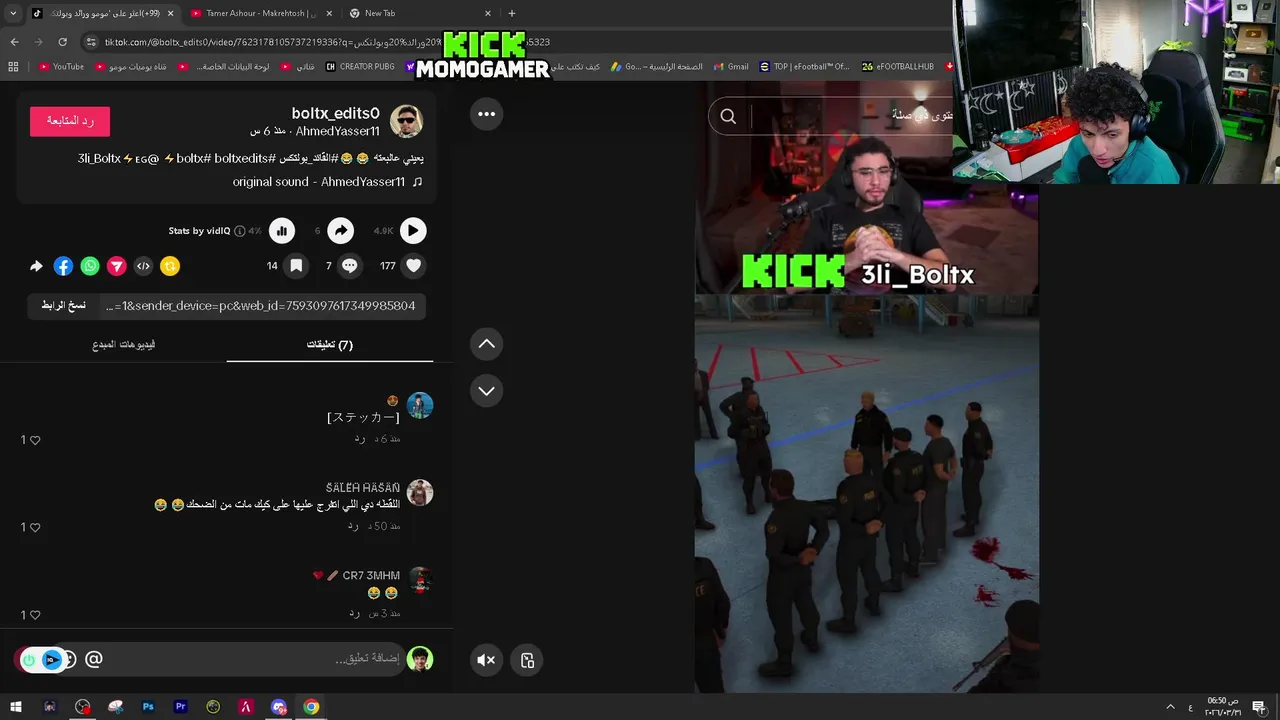1280x720 pixels.
Task: Go to the previous video with the up arrow
Action: 486,344
